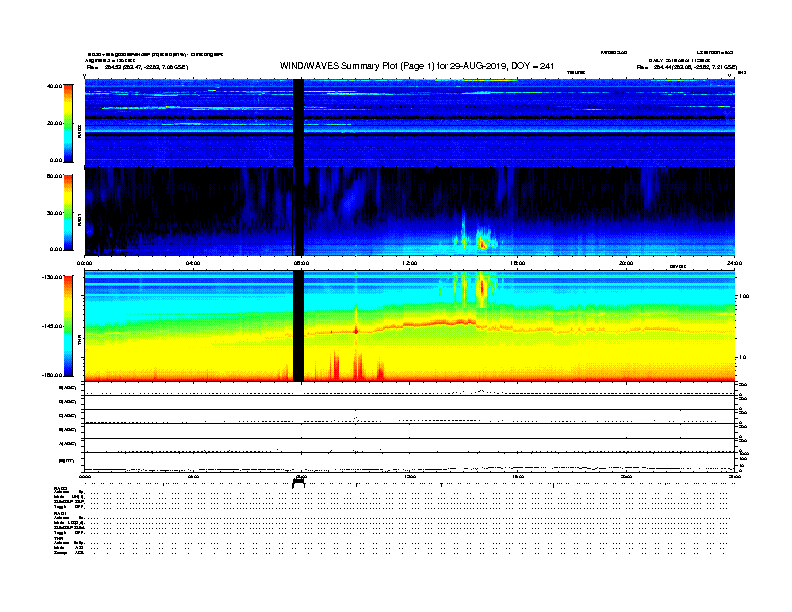792x612 pixels.
Task: Click the RAD1 spectrogram panel
Action: (x=410, y=212)
